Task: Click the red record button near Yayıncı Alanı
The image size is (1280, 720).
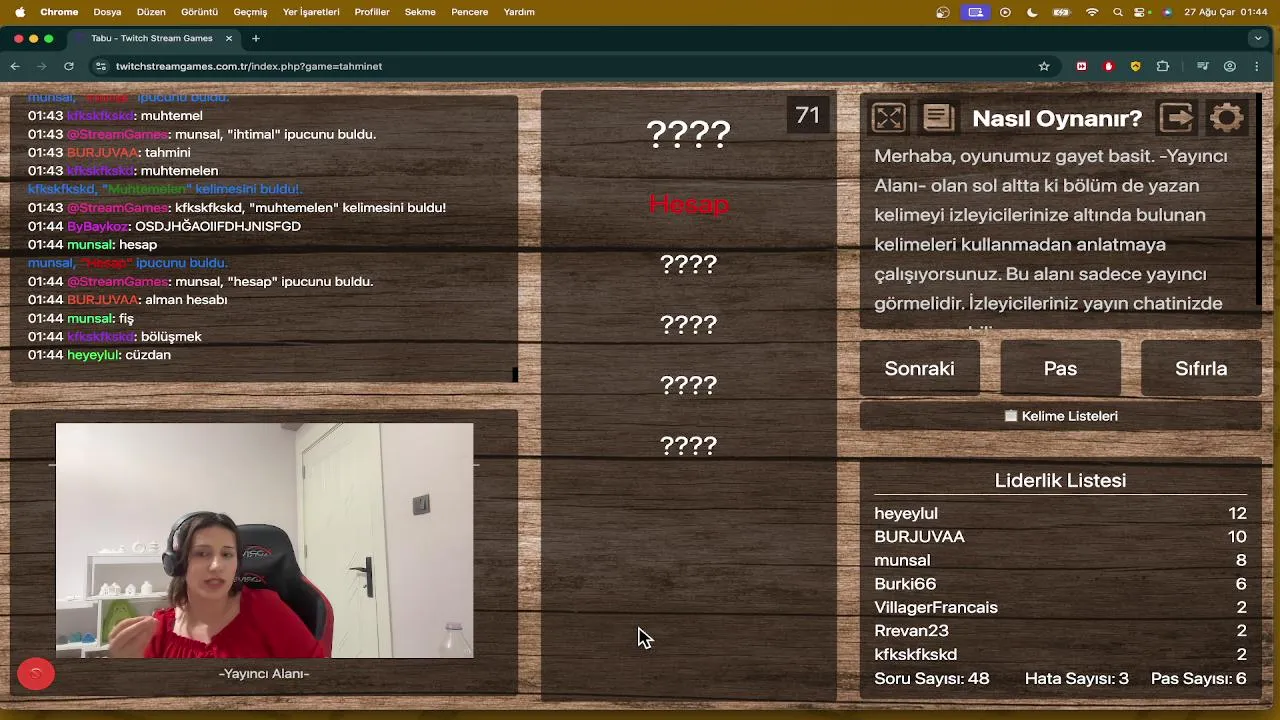Action: tap(36, 674)
